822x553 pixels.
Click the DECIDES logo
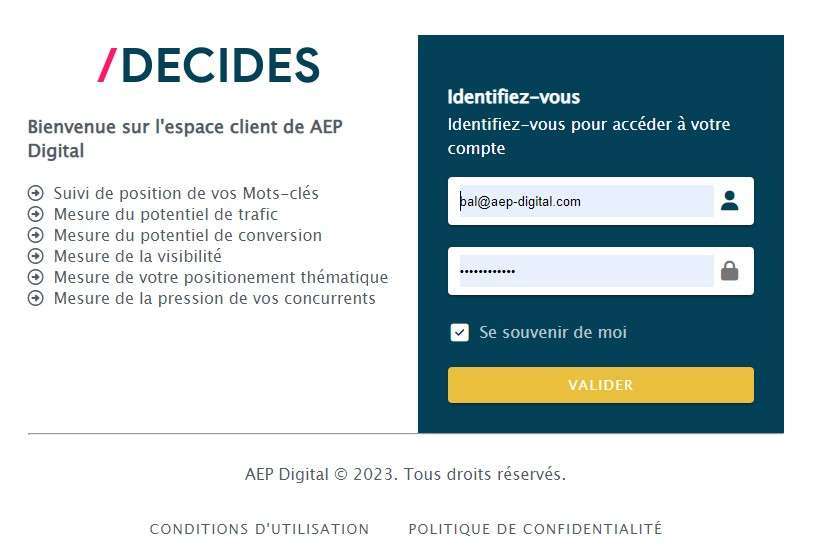coord(208,65)
